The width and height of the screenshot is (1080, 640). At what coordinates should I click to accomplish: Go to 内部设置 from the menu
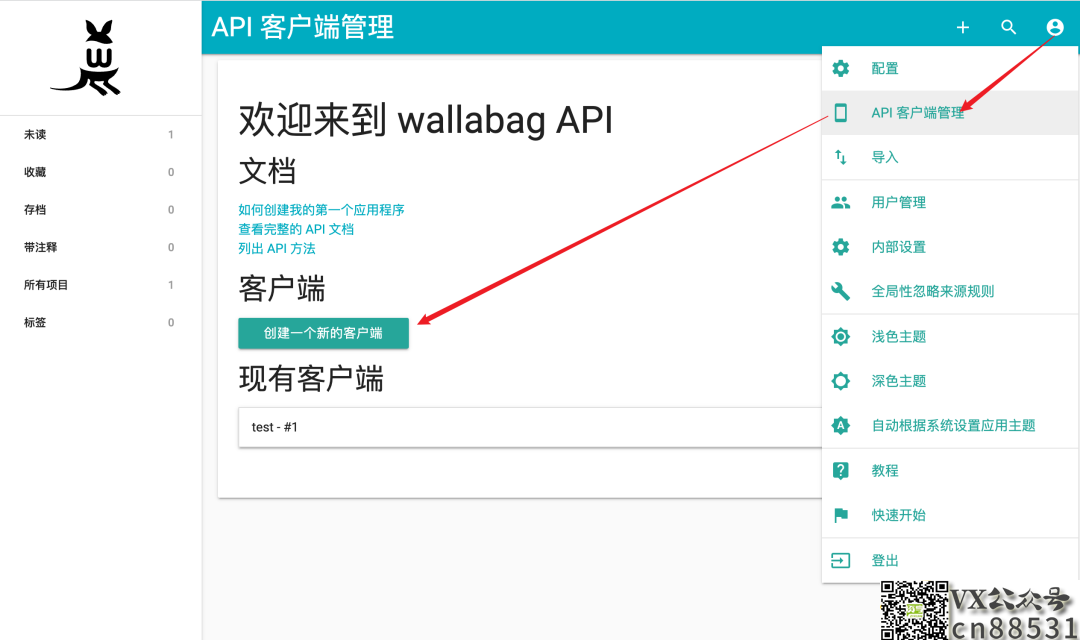point(950,247)
